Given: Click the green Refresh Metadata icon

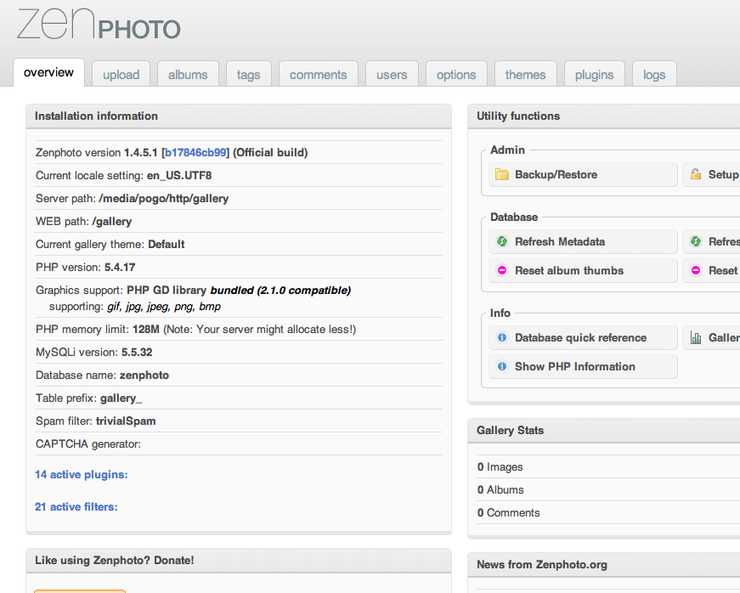Looking at the screenshot, I should tap(502, 242).
